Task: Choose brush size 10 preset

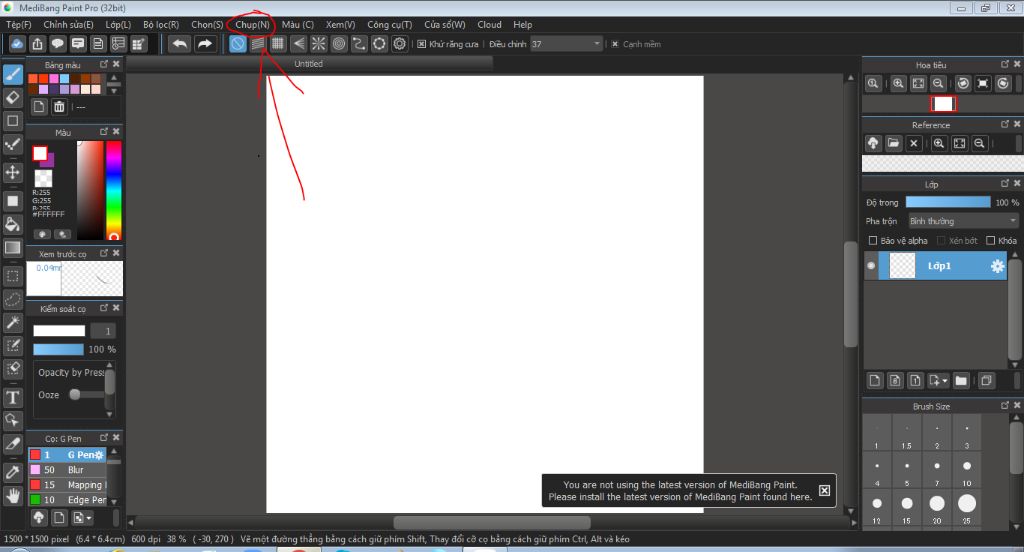Action: click(967, 470)
